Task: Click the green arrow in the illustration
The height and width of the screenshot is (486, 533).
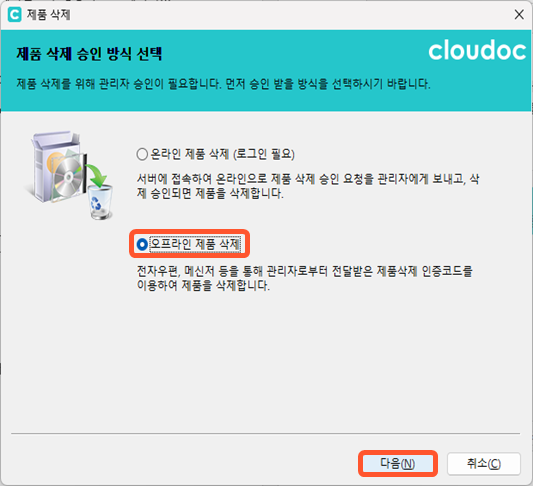Action: 97,176
